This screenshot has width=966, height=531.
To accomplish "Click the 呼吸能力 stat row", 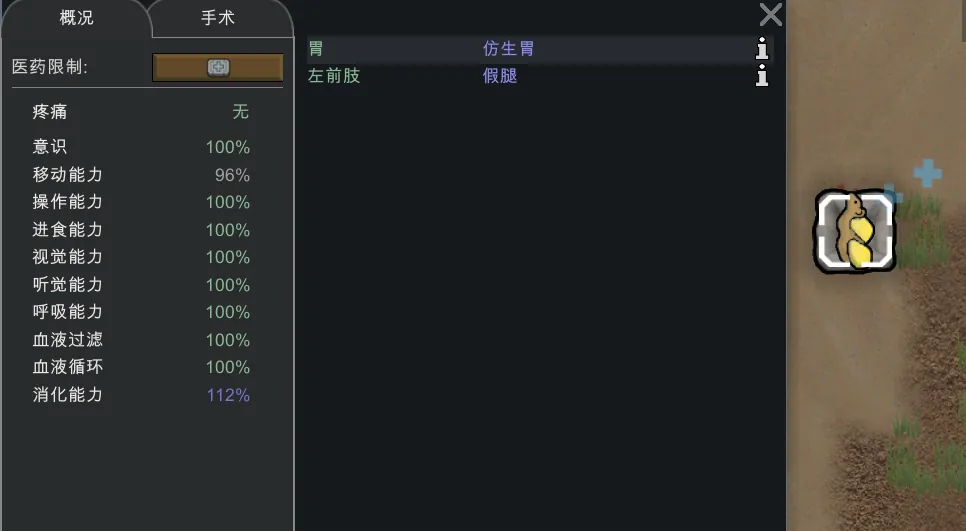I will 140,312.
